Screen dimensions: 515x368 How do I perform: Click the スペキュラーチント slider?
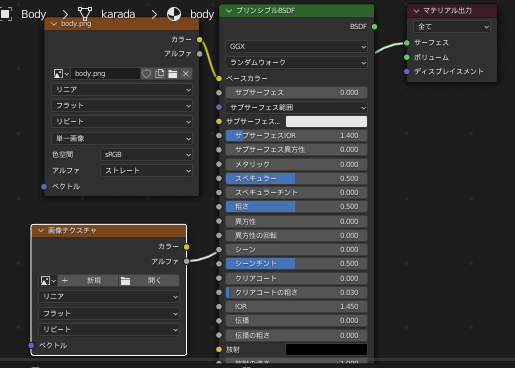296,193
